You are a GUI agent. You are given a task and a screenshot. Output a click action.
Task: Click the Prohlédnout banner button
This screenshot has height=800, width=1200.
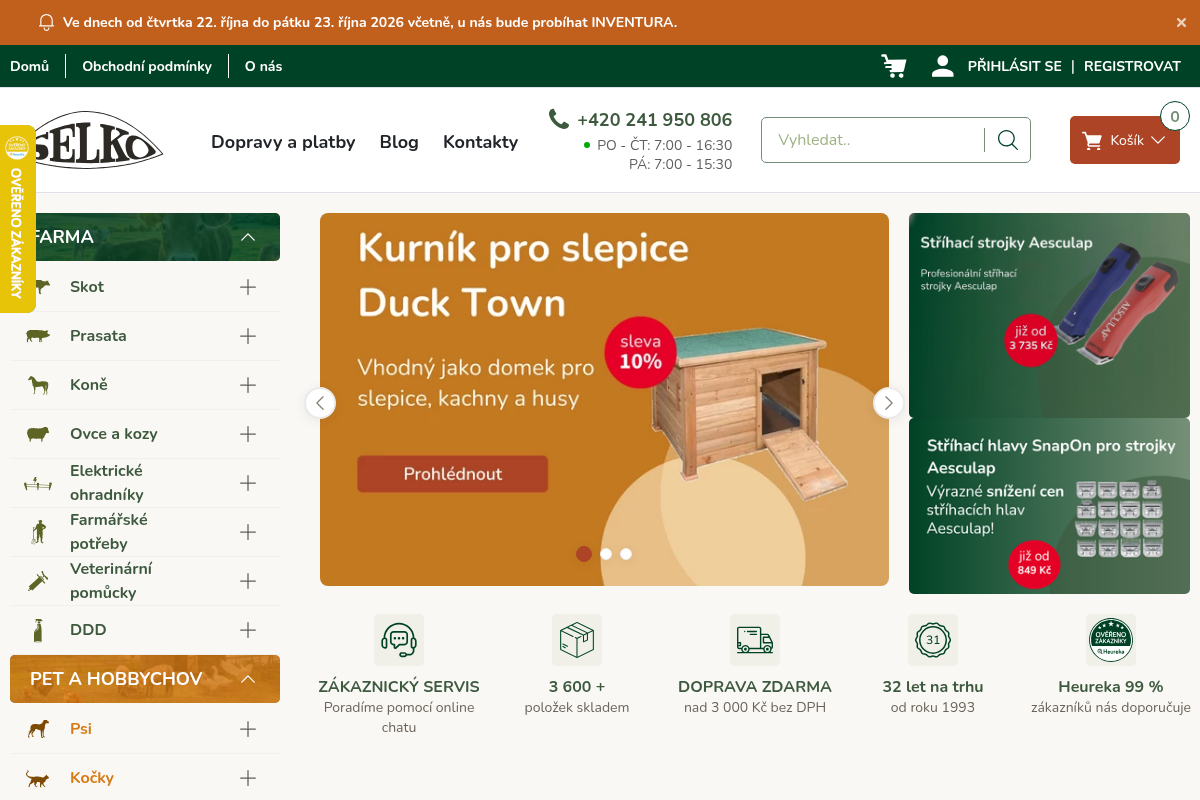(453, 474)
